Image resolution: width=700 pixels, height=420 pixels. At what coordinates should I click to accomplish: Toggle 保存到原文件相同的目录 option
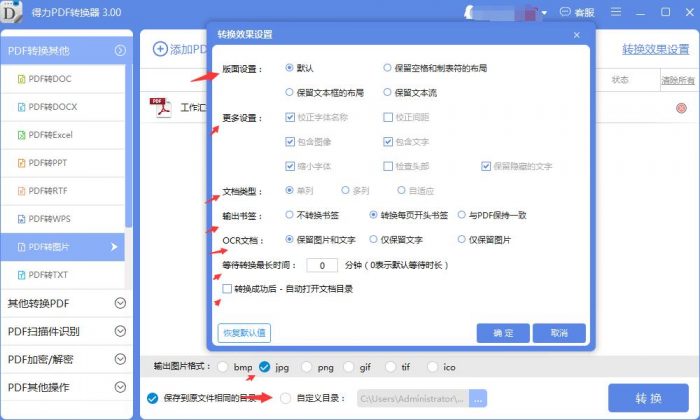[x=152, y=398]
